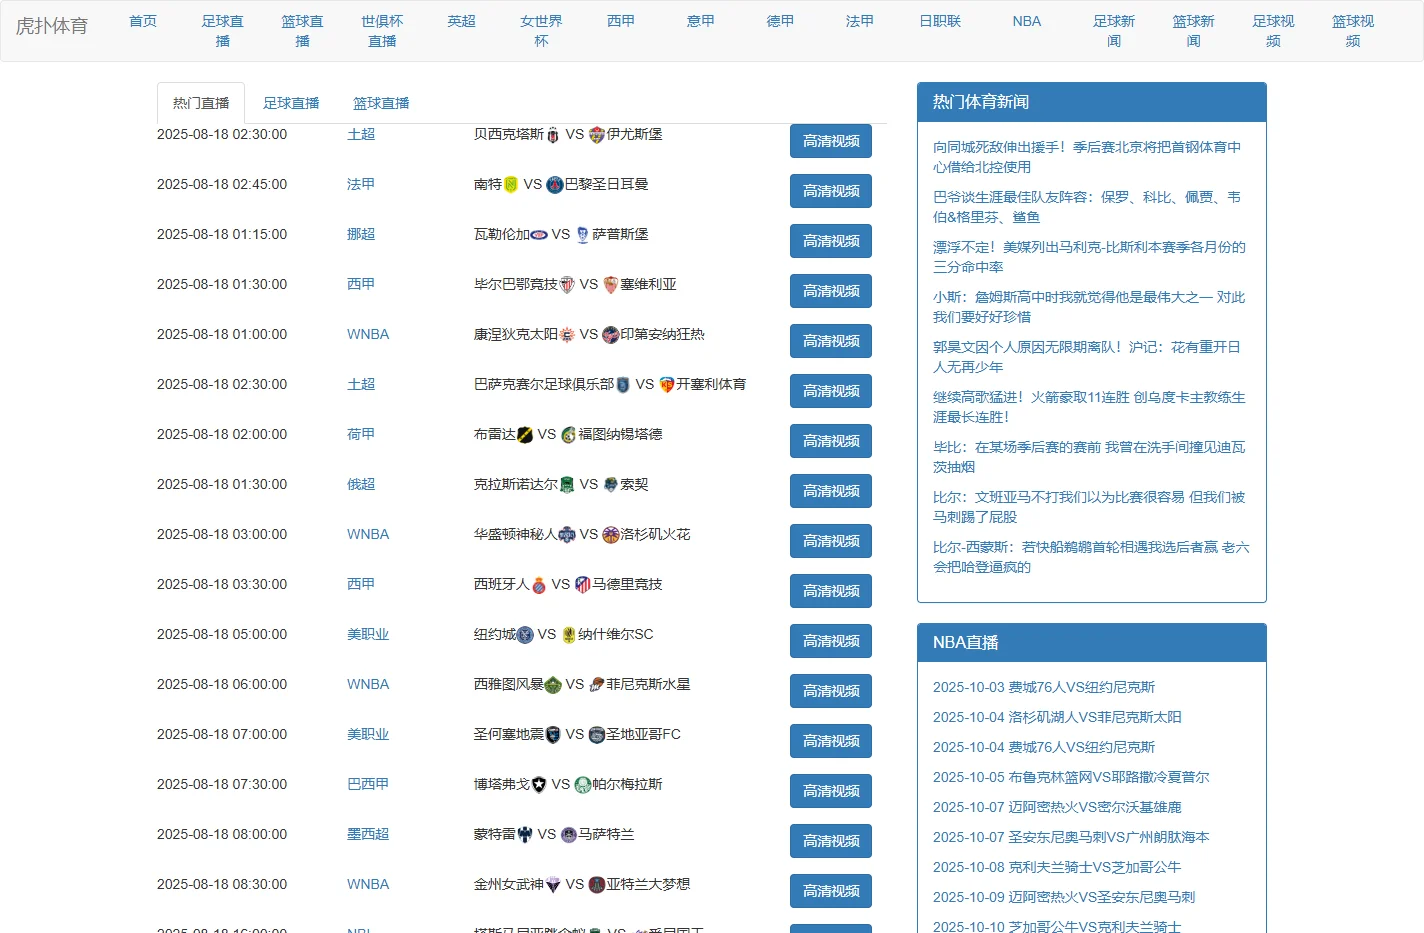Screen dimensions: 1424x933
Task: Click the Monterrey team crest
Action: point(525,835)
